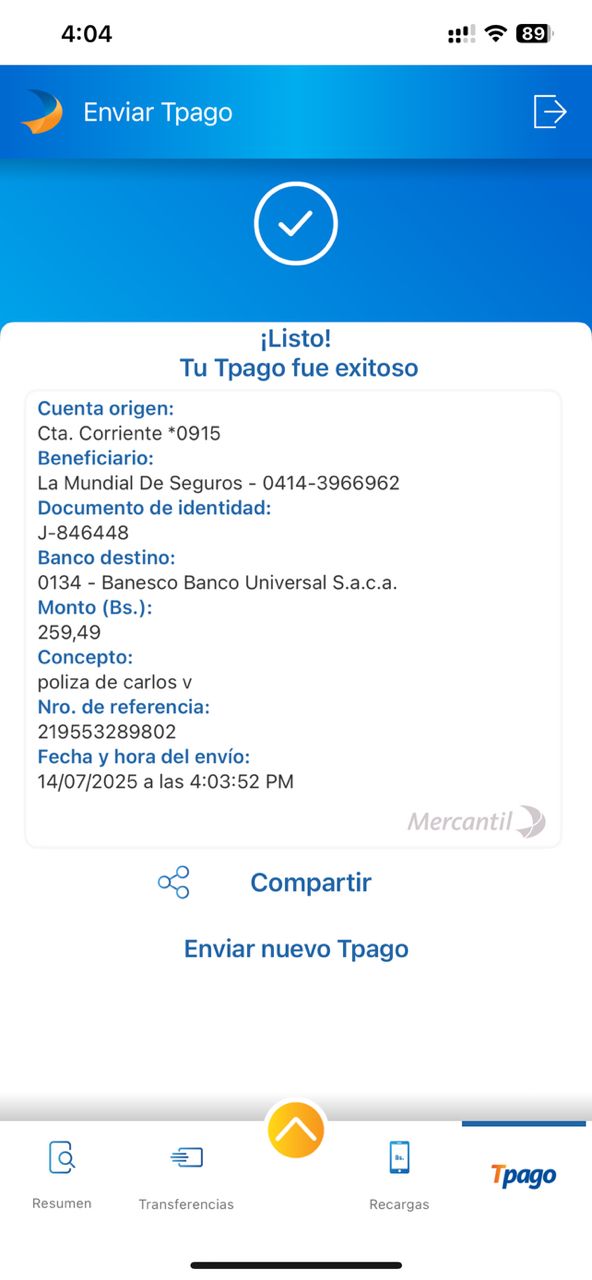Tap the Wi-Fi icon in status bar

coord(495,34)
